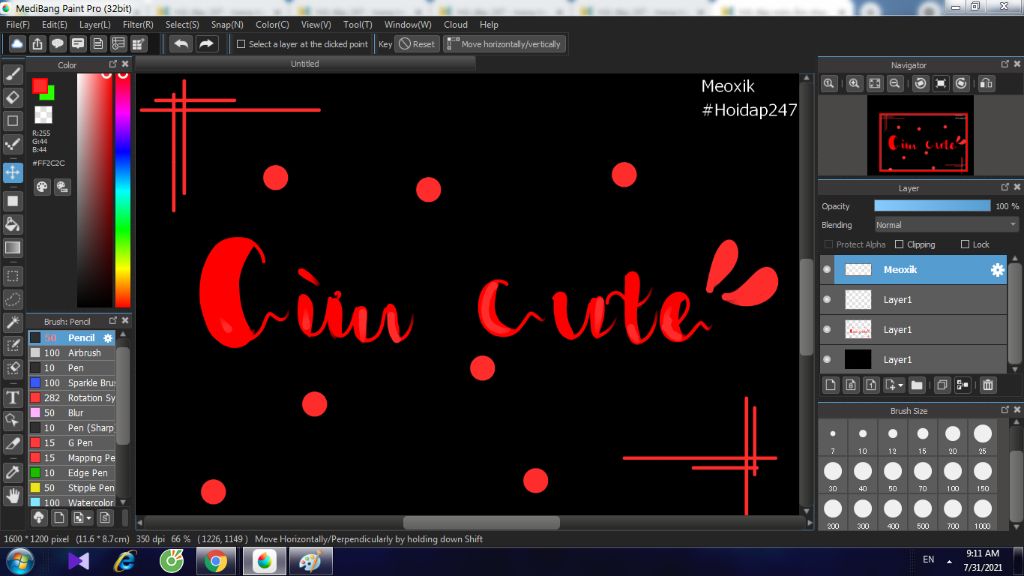Toggle Move horizontally/vertically option

[x=504, y=44]
